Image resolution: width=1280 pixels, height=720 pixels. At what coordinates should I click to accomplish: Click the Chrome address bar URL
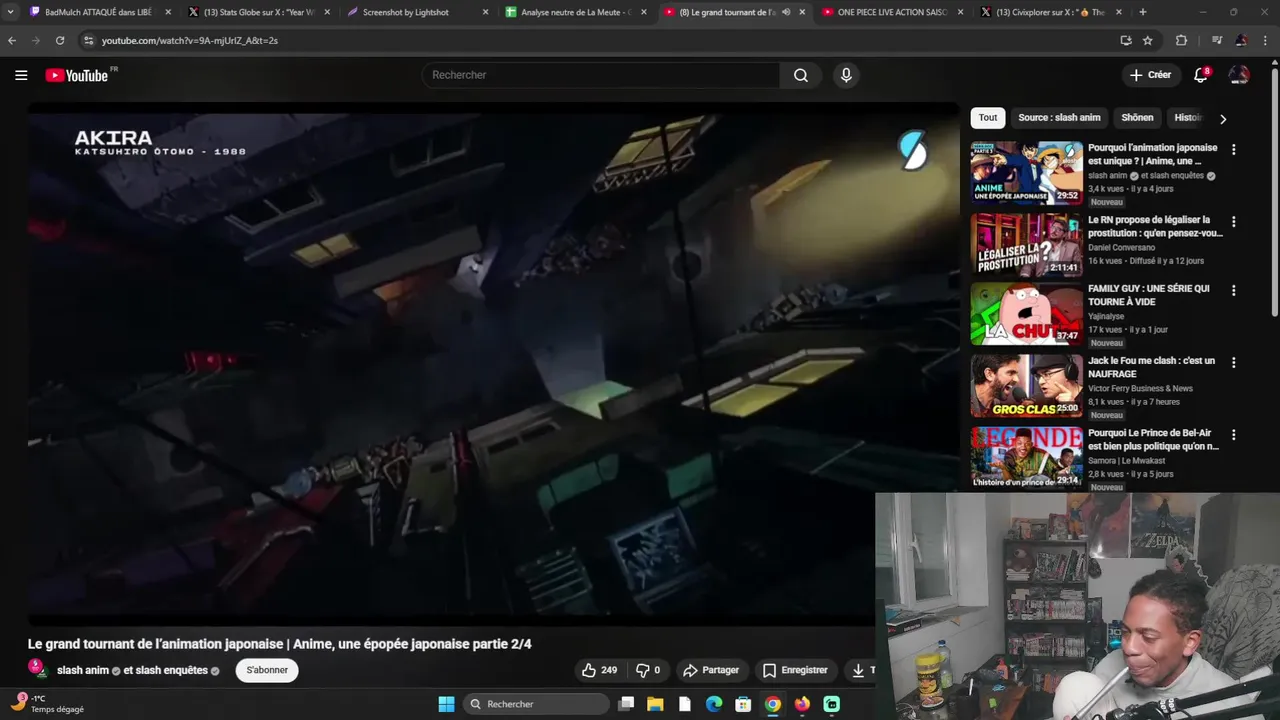point(190,40)
